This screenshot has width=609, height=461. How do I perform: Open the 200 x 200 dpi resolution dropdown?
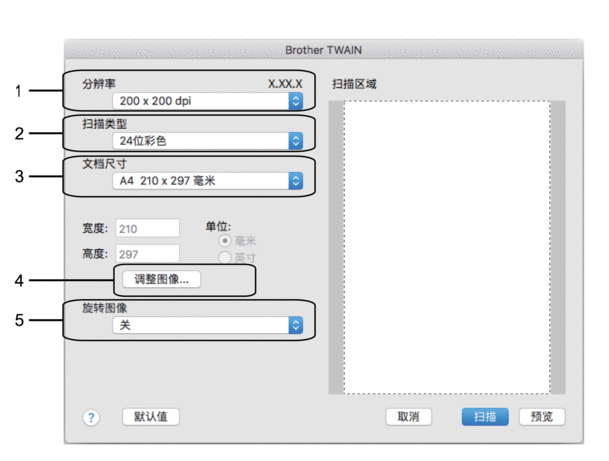pyautogui.click(x=200, y=101)
